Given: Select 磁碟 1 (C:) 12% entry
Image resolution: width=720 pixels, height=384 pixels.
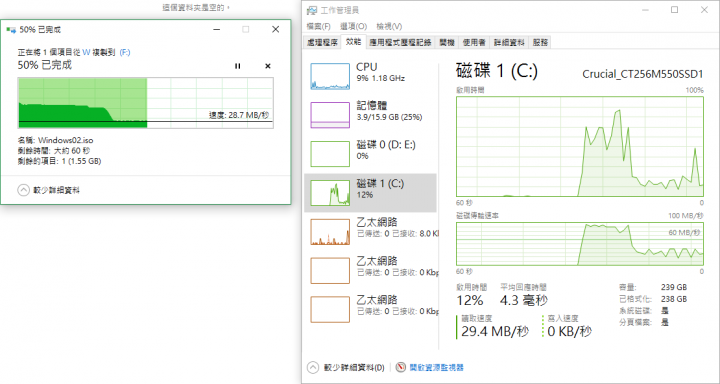Looking at the screenshot, I should (x=370, y=192).
